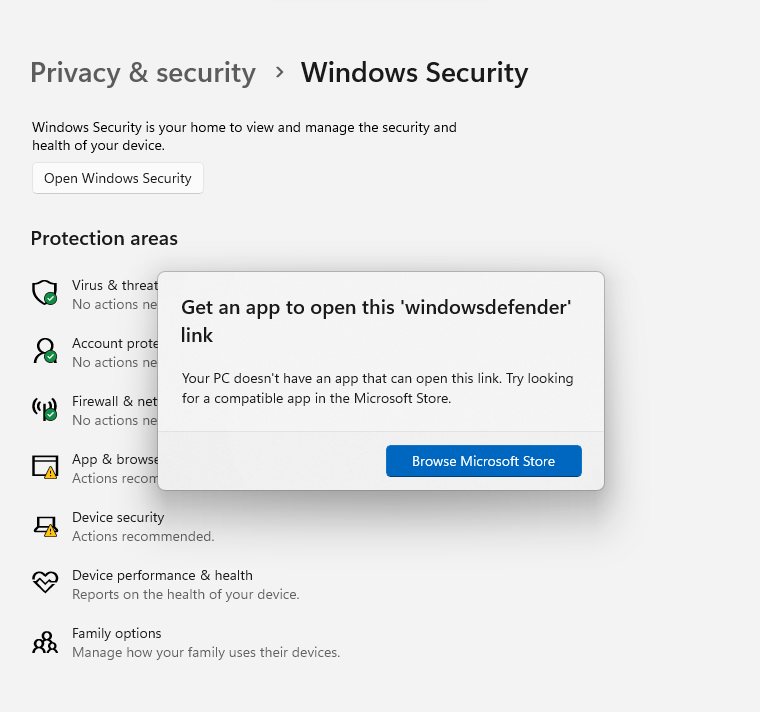Open Device performance & health entry title
Image resolution: width=760 pixels, height=712 pixels.
coord(162,575)
